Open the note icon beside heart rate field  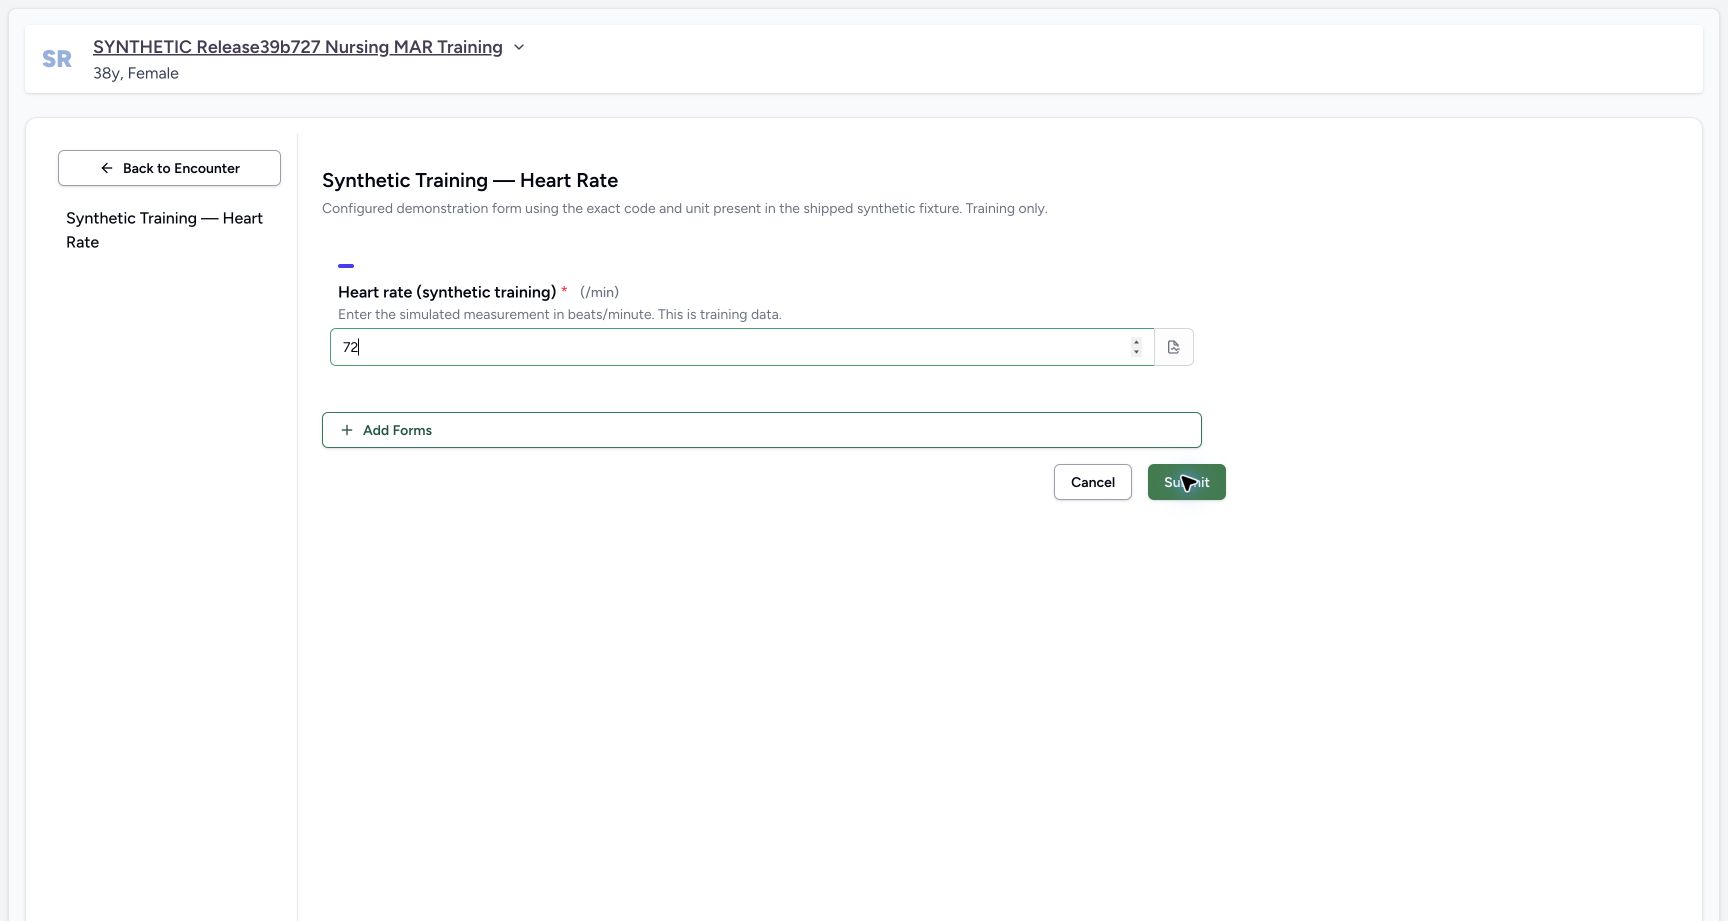1174,347
